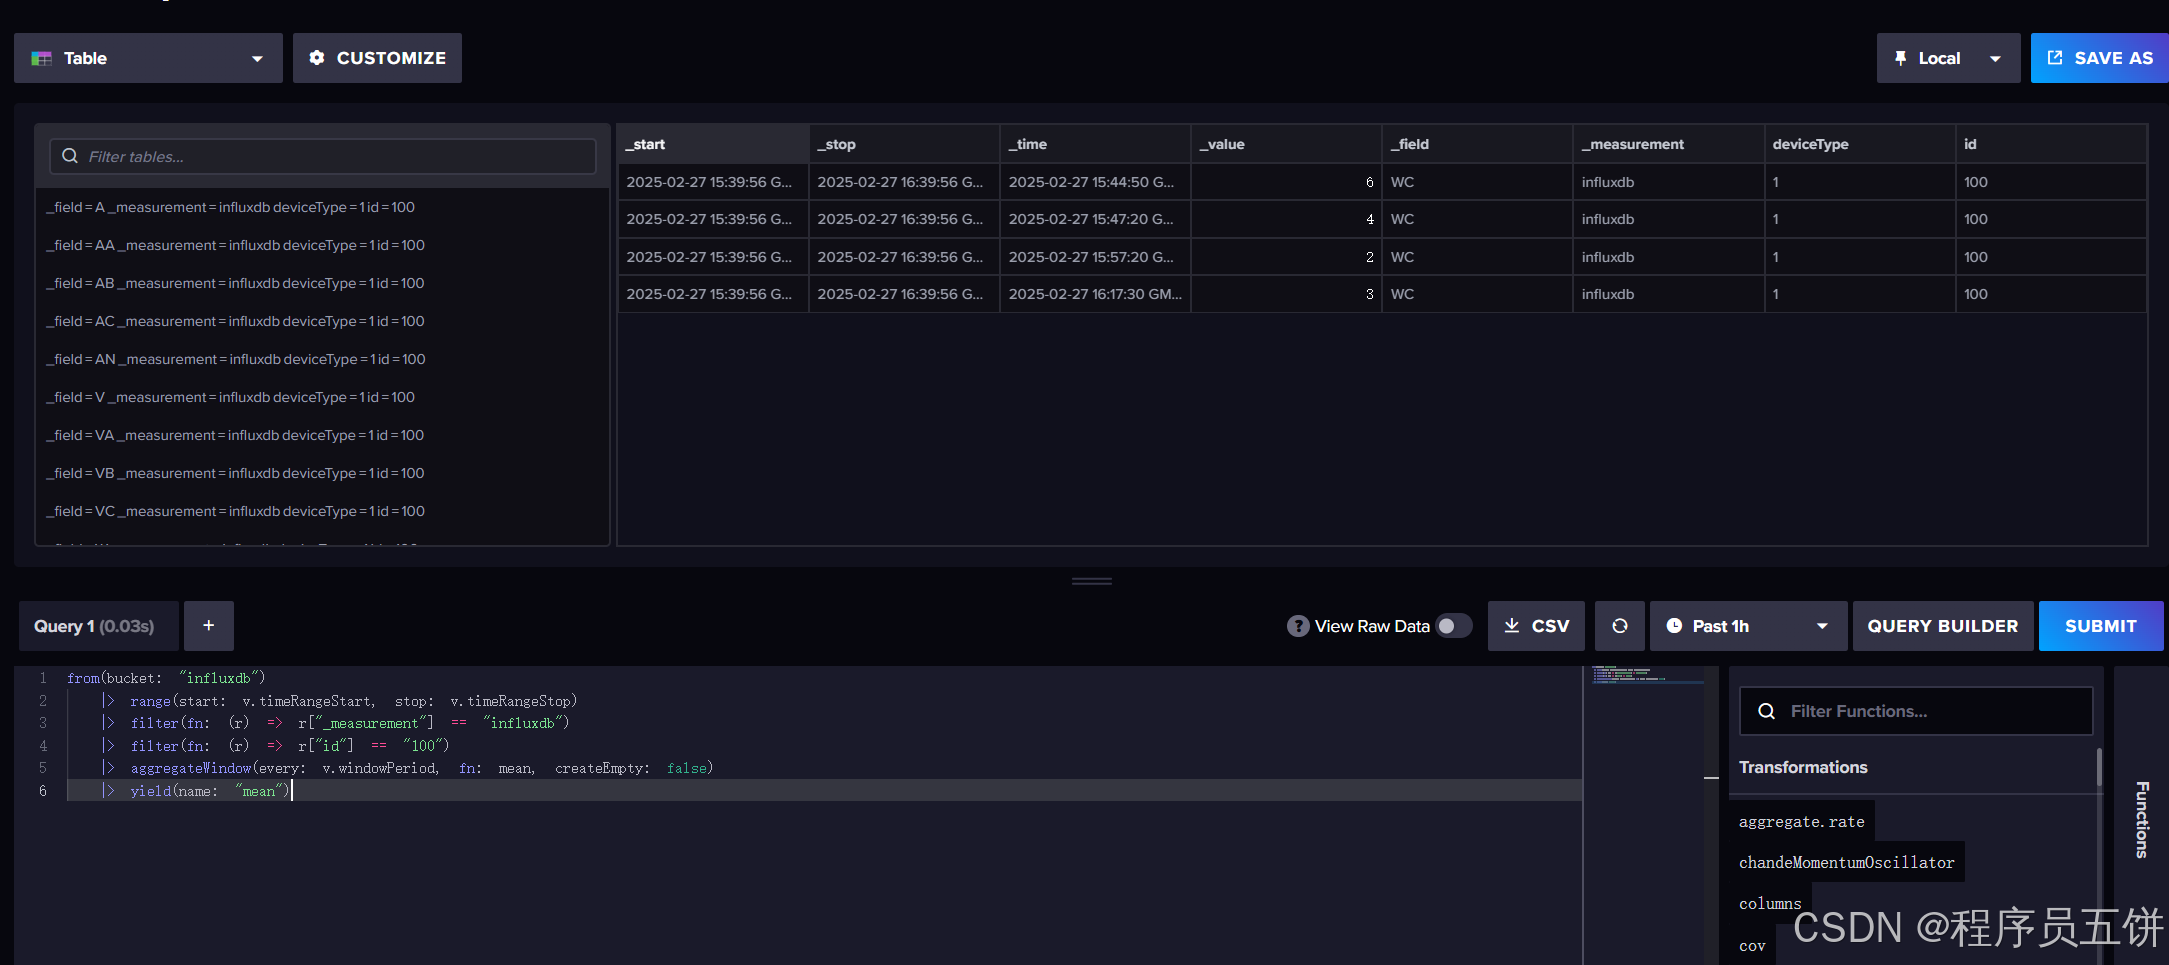Click the clock icon in time range selector

(1676, 626)
